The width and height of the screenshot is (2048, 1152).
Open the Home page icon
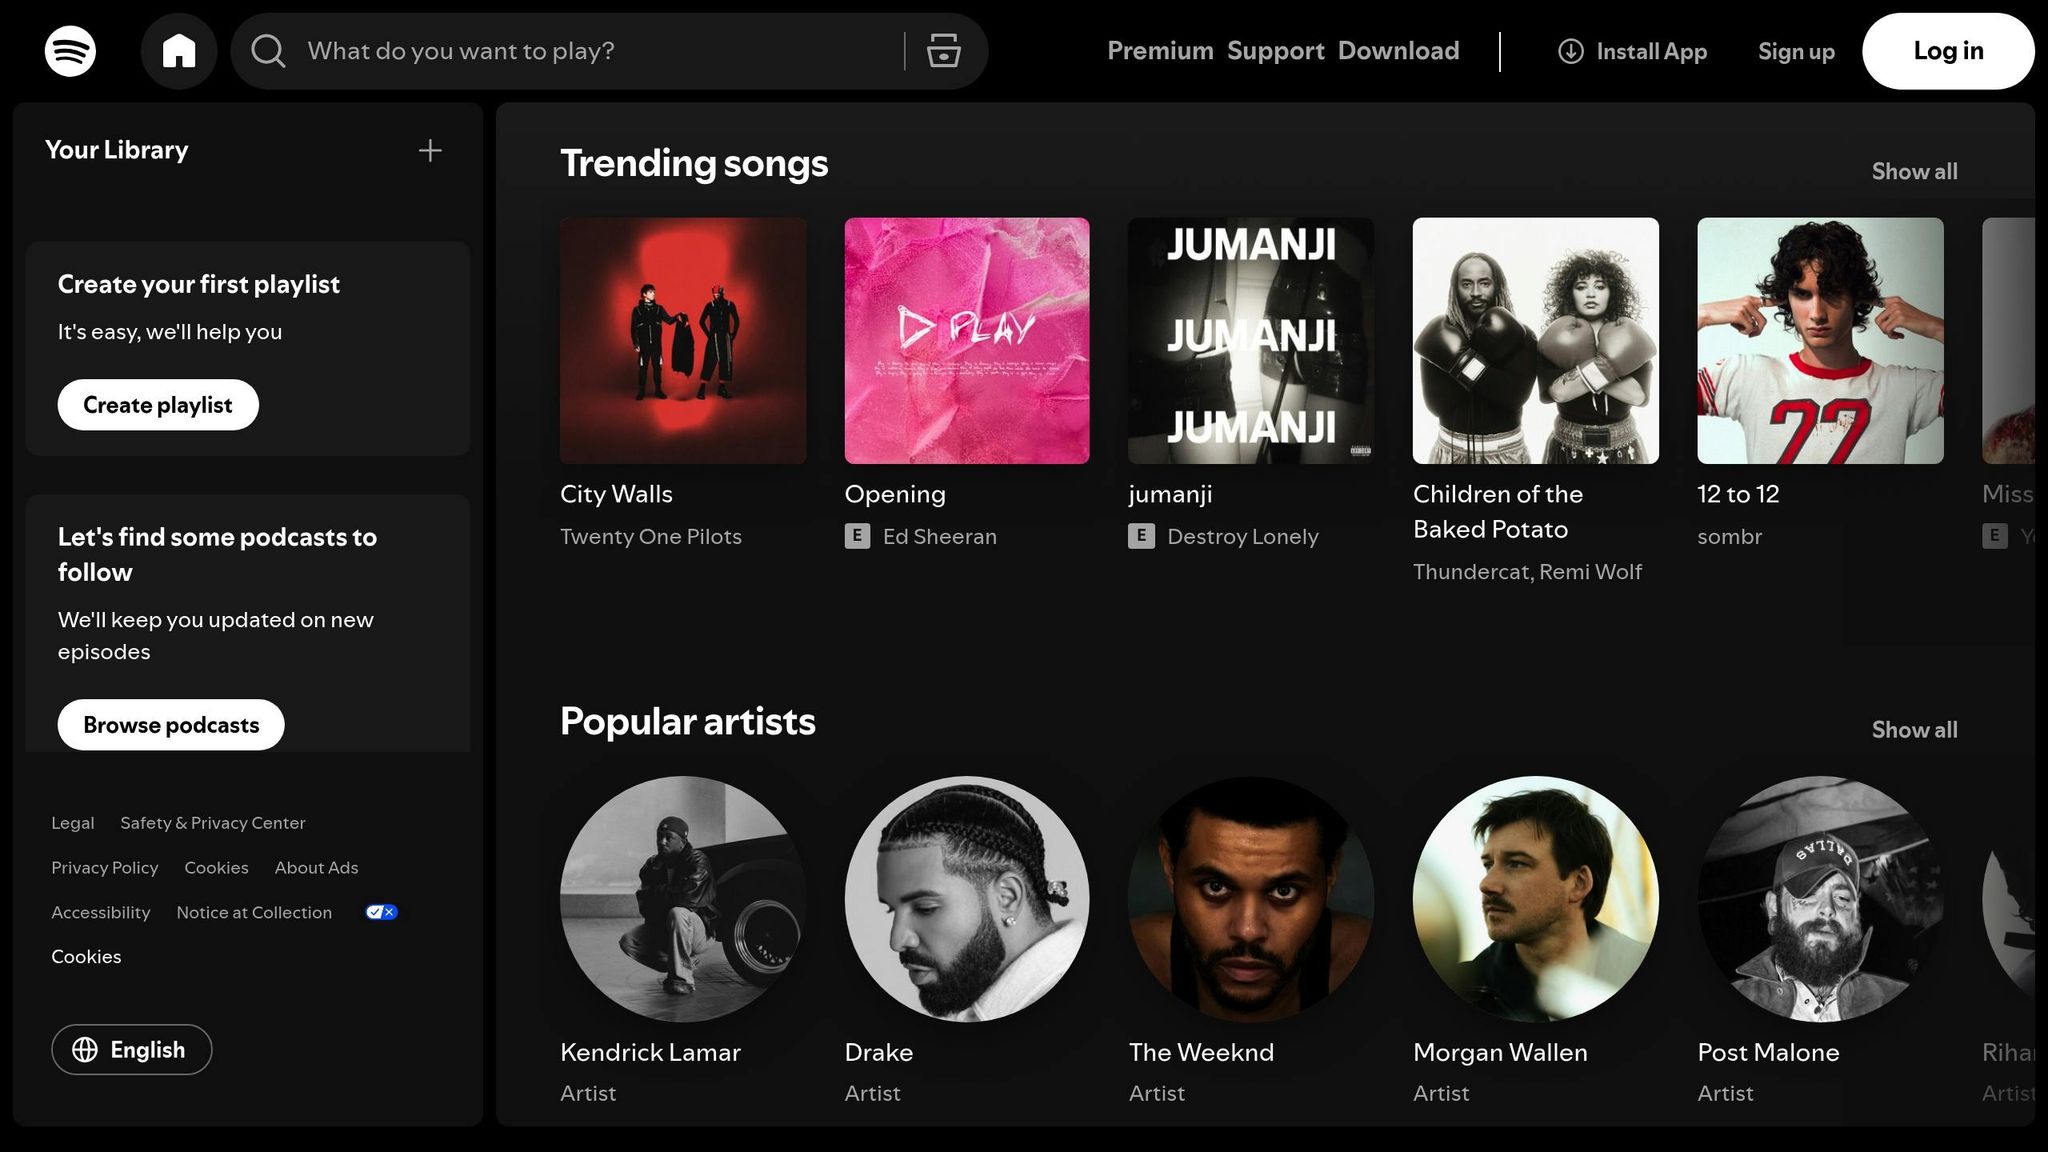click(x=179, y=50)
